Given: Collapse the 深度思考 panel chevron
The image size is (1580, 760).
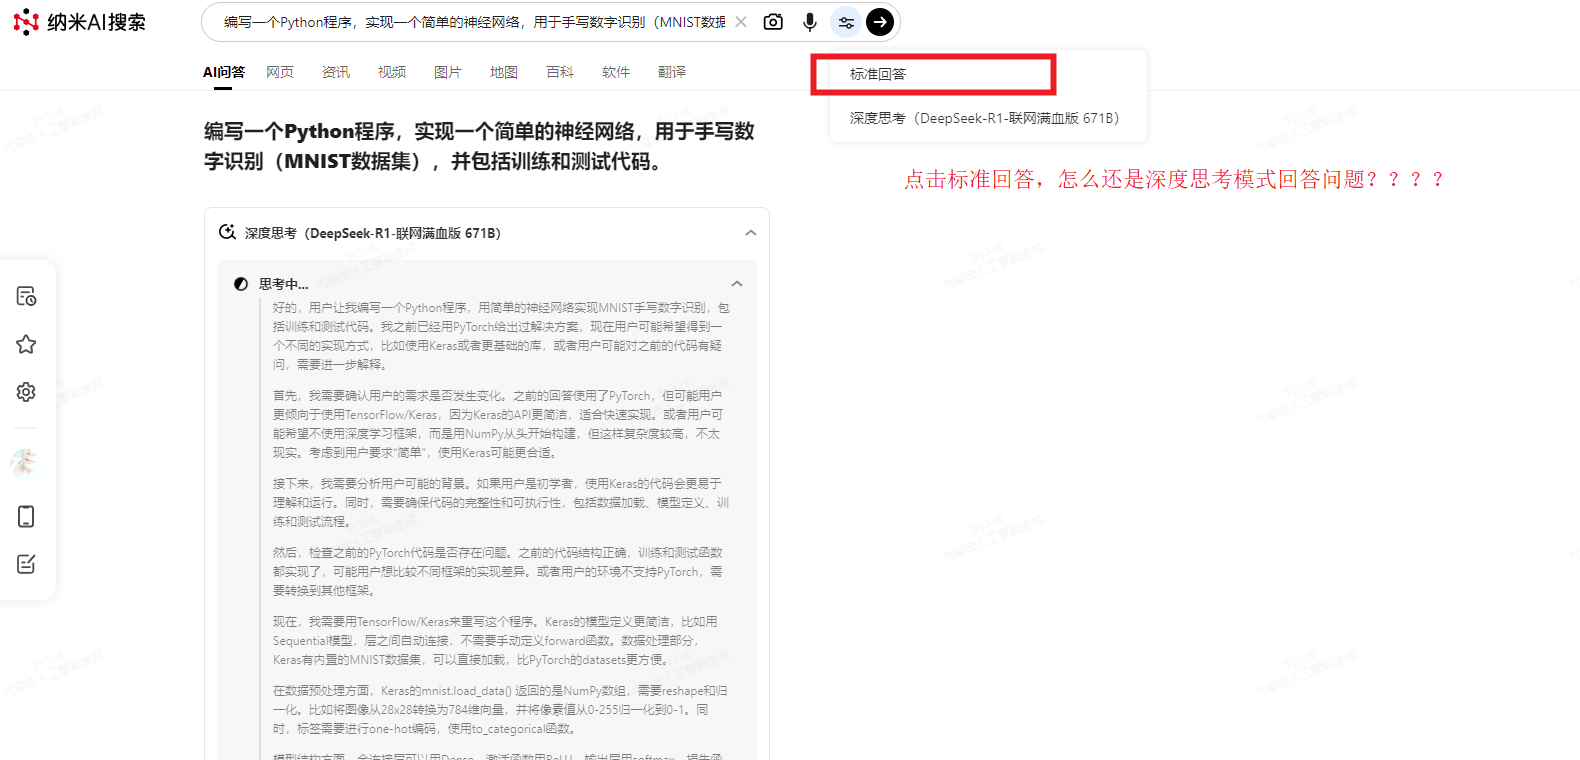Looking at the screenshot, I should click(x=751, y=233).
